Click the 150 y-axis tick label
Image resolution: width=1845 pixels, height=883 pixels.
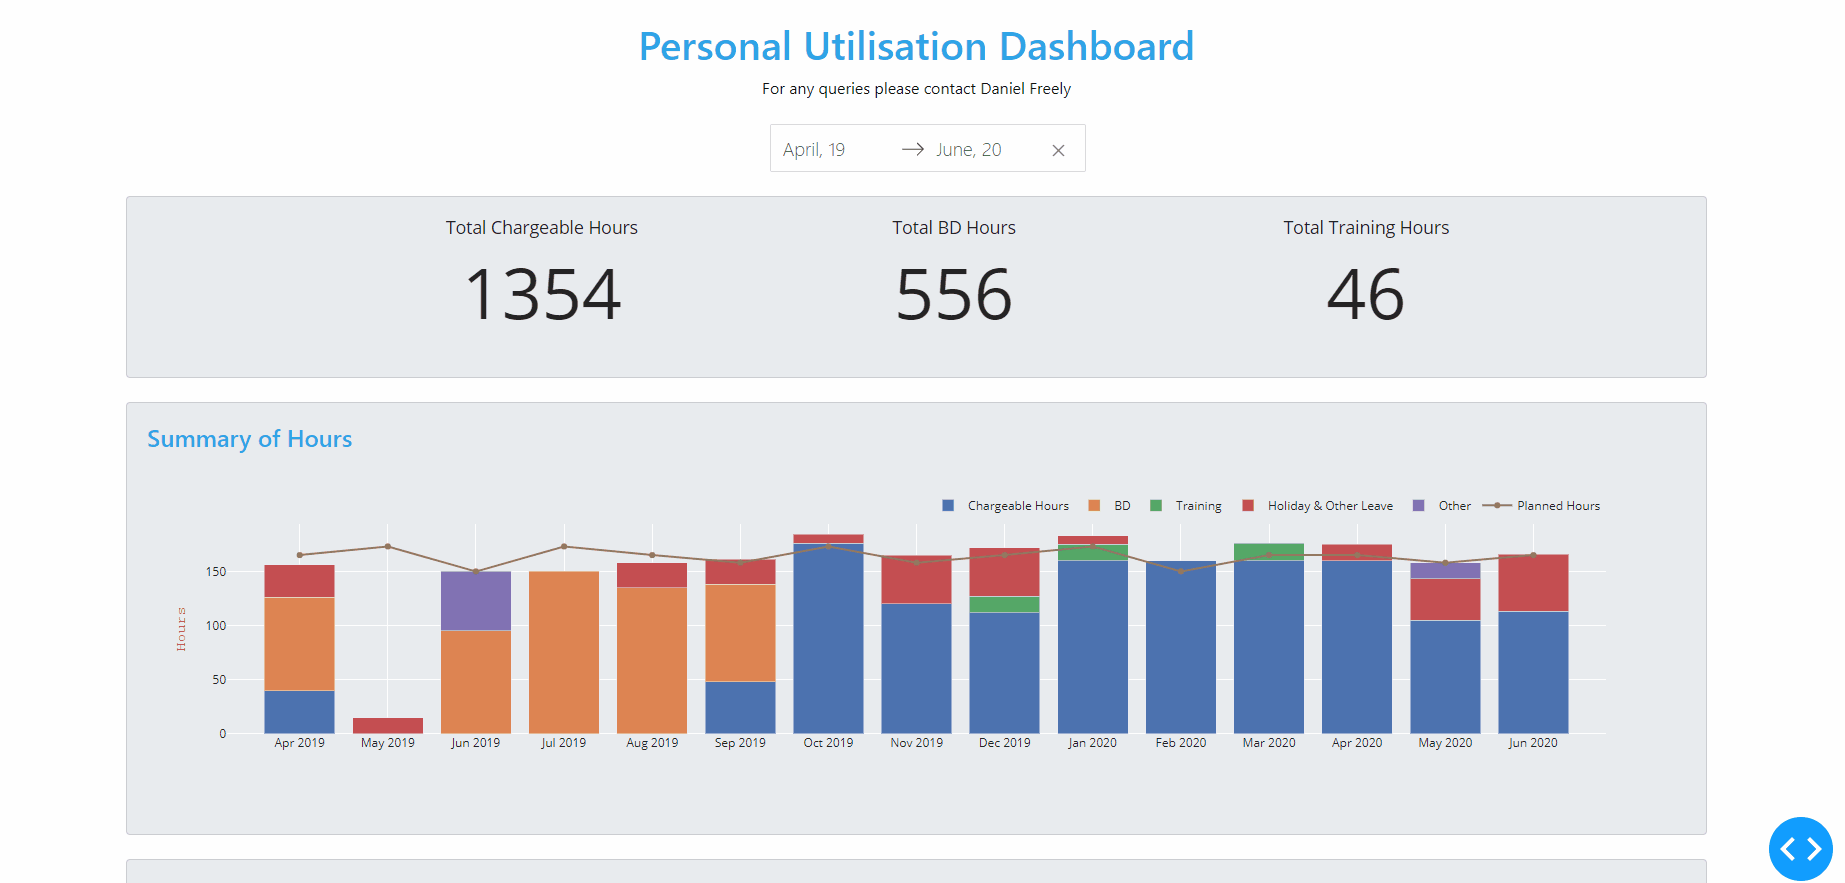click(x=216, y=572)
